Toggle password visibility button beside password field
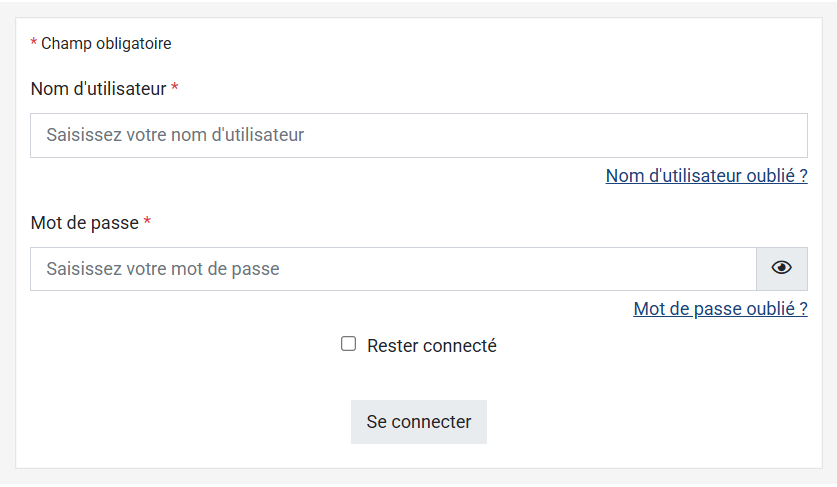The width and height of the screenshot is (837, 487). tap(782, 268)
